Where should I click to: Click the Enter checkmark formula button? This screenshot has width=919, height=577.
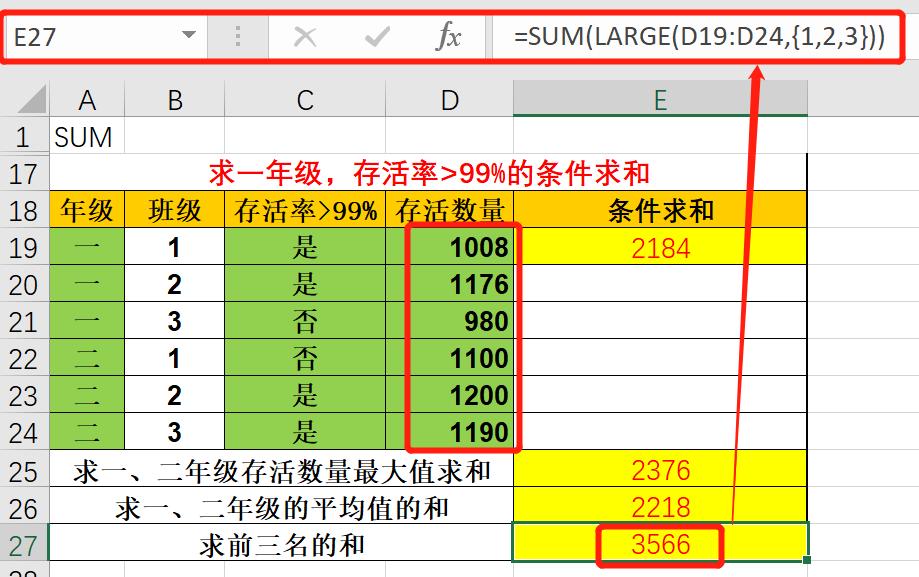[377, 37]
